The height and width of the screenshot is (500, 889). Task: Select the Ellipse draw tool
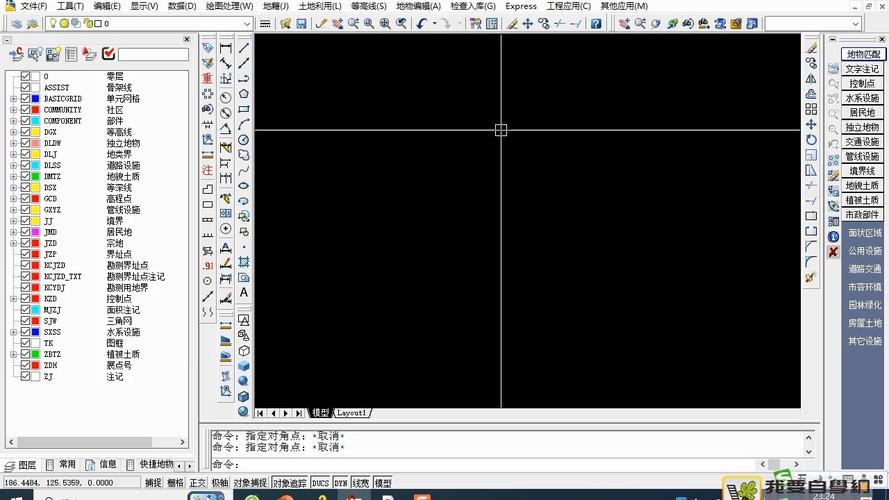[244, 185]
